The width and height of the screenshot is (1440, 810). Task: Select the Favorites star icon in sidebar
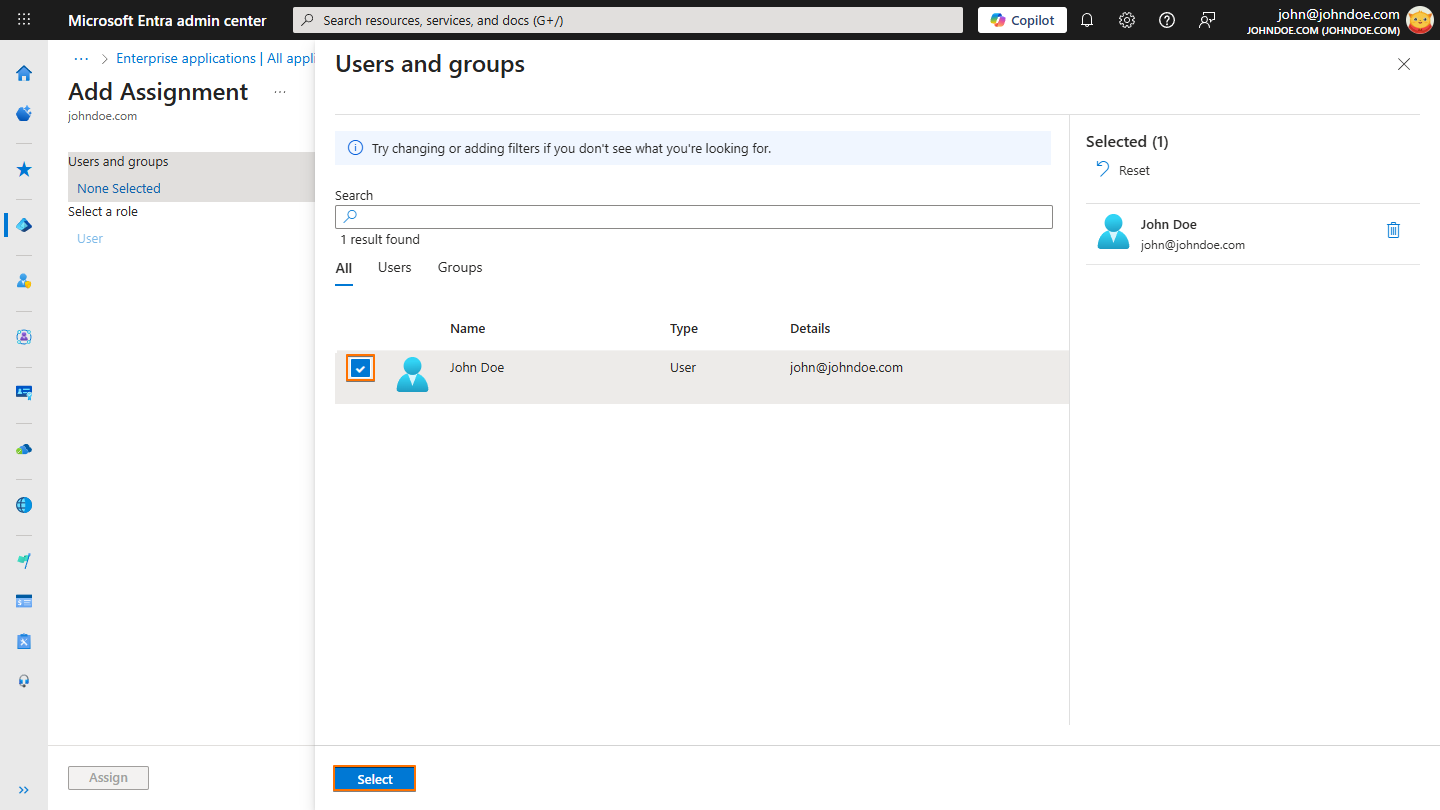tap(24, 169)
